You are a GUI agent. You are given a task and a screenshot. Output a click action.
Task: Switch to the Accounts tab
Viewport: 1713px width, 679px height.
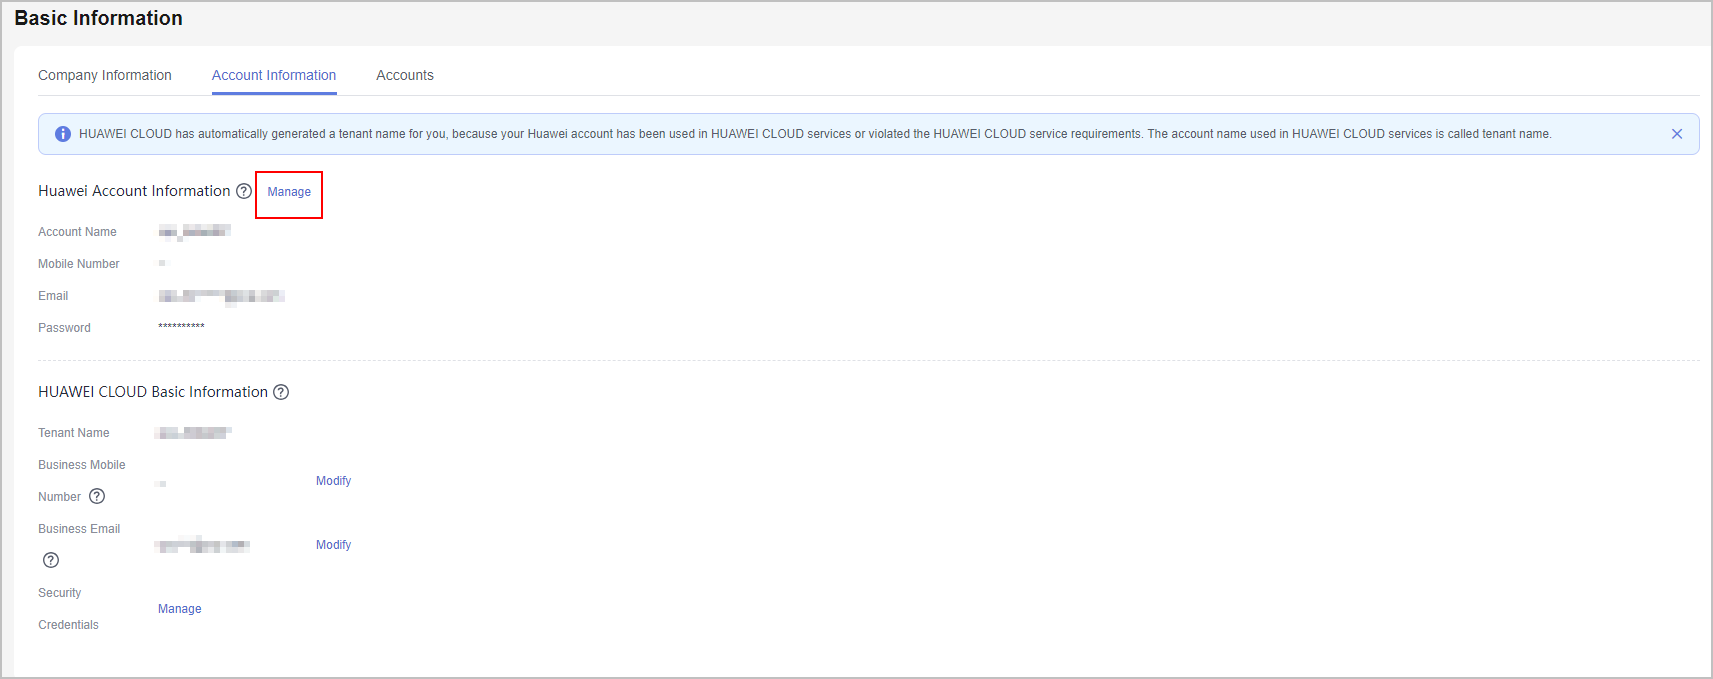pos(405,75)
